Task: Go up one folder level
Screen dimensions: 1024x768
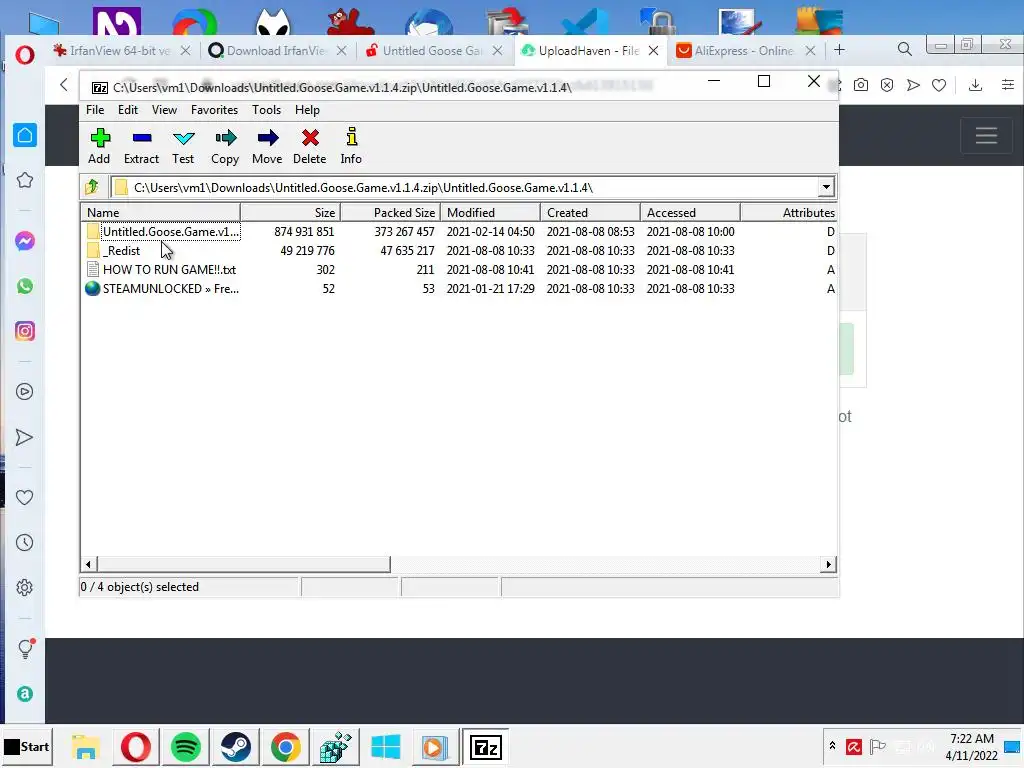Action: coord(92,187)
